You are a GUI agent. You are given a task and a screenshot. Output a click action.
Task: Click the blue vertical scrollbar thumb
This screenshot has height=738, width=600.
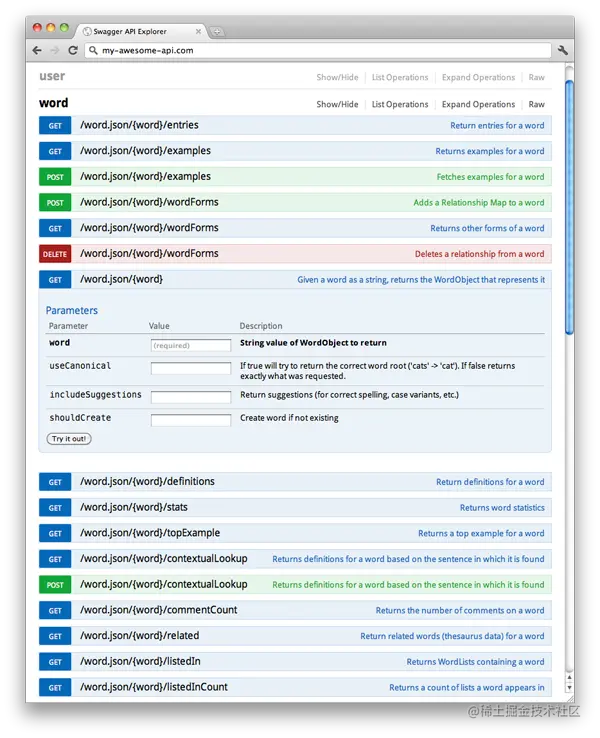(569, 207)
